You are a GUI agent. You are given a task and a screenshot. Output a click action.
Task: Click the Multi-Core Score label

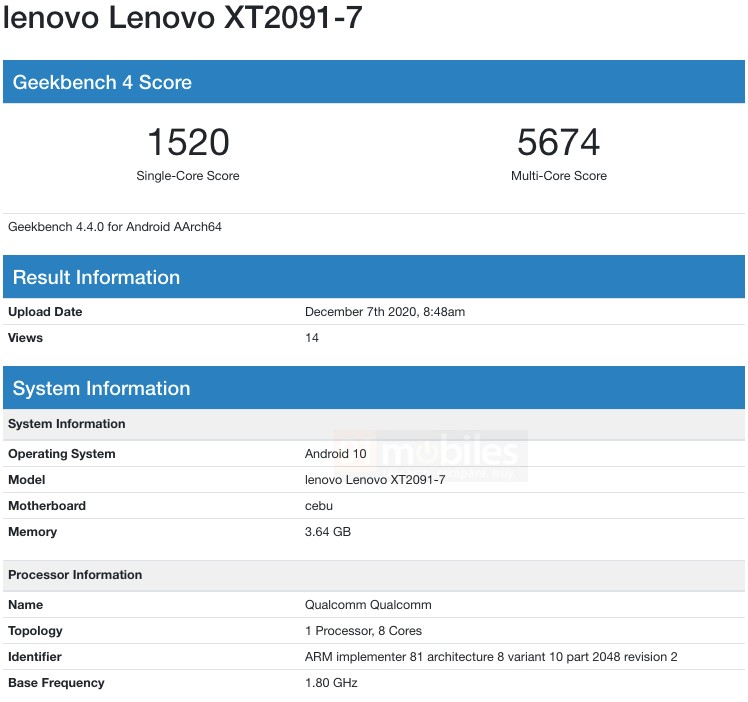[x=559, y=176]
